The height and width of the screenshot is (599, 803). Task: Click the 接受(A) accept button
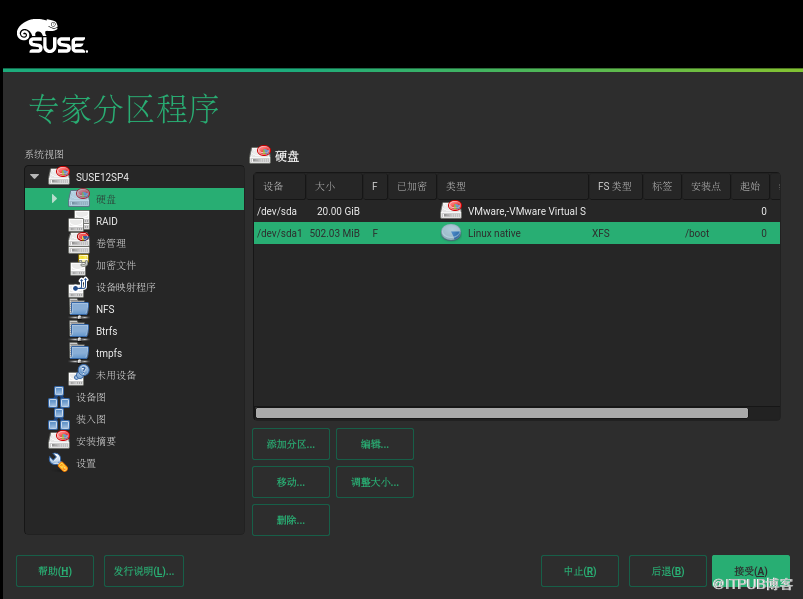[751, 571]
